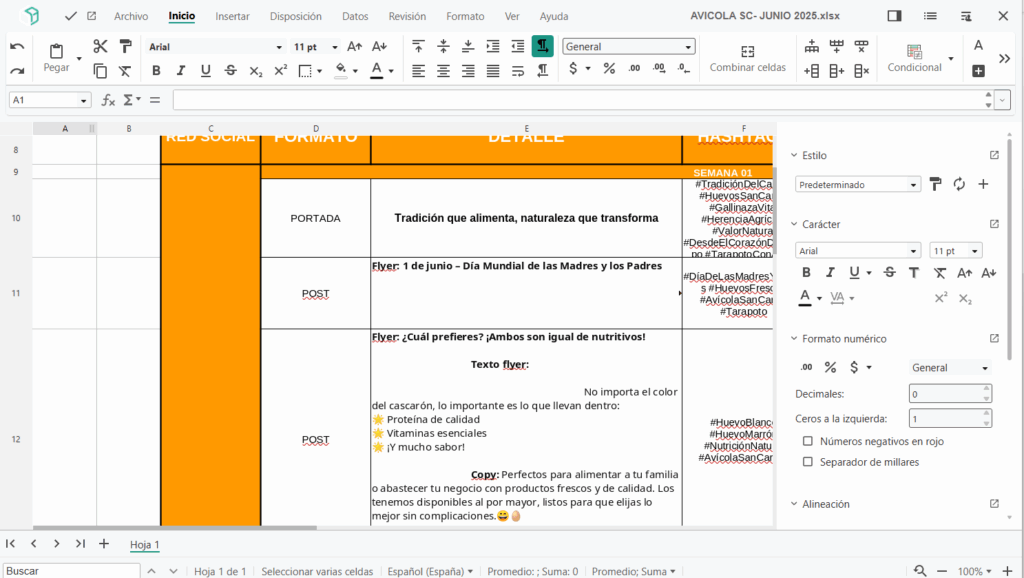
Task: Open the Insertar menu tab
Action: [233, 16]
